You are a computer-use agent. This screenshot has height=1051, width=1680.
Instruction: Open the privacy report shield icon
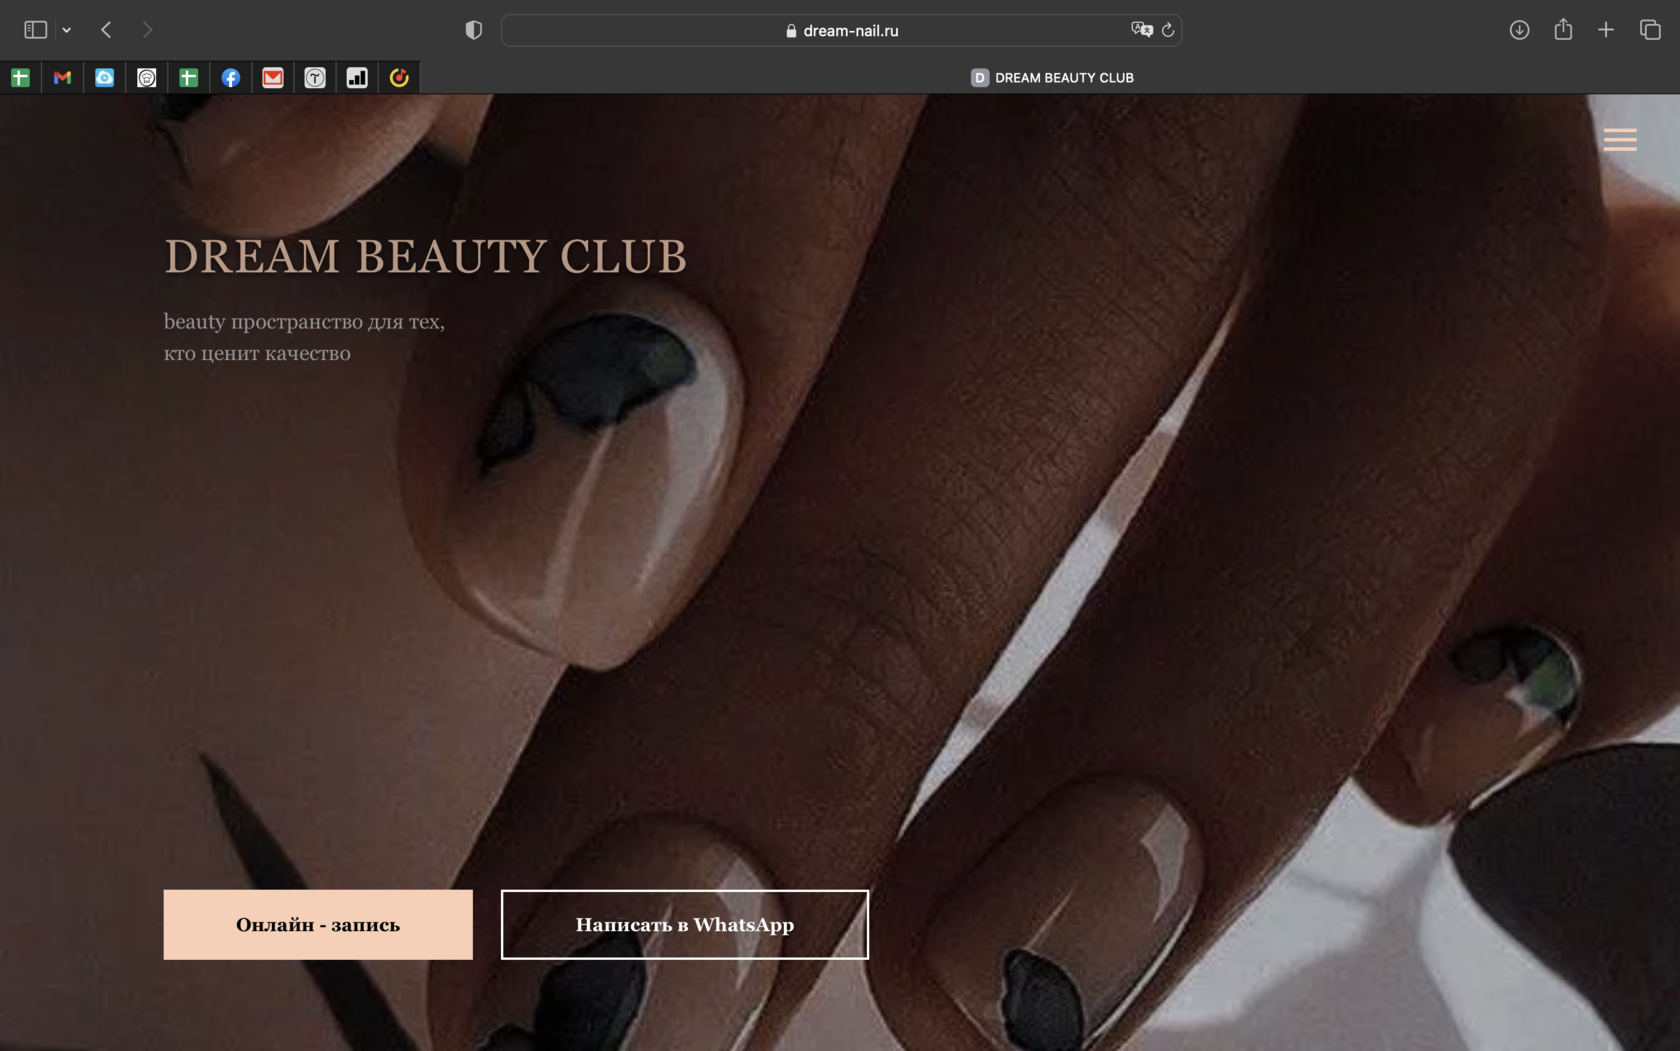[x=474, y=30]
